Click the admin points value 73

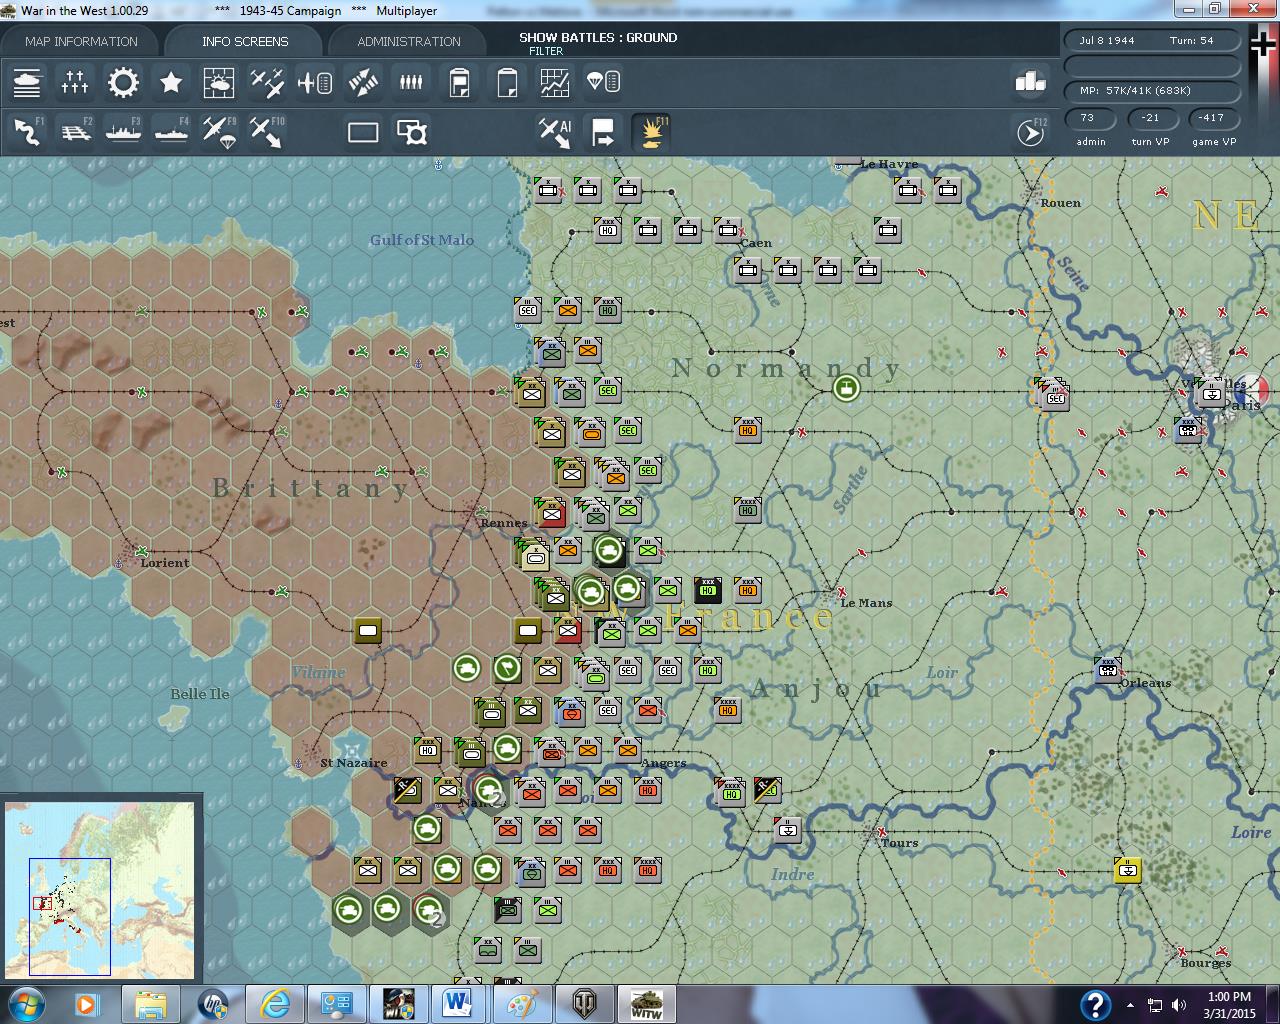(1088, 118)
